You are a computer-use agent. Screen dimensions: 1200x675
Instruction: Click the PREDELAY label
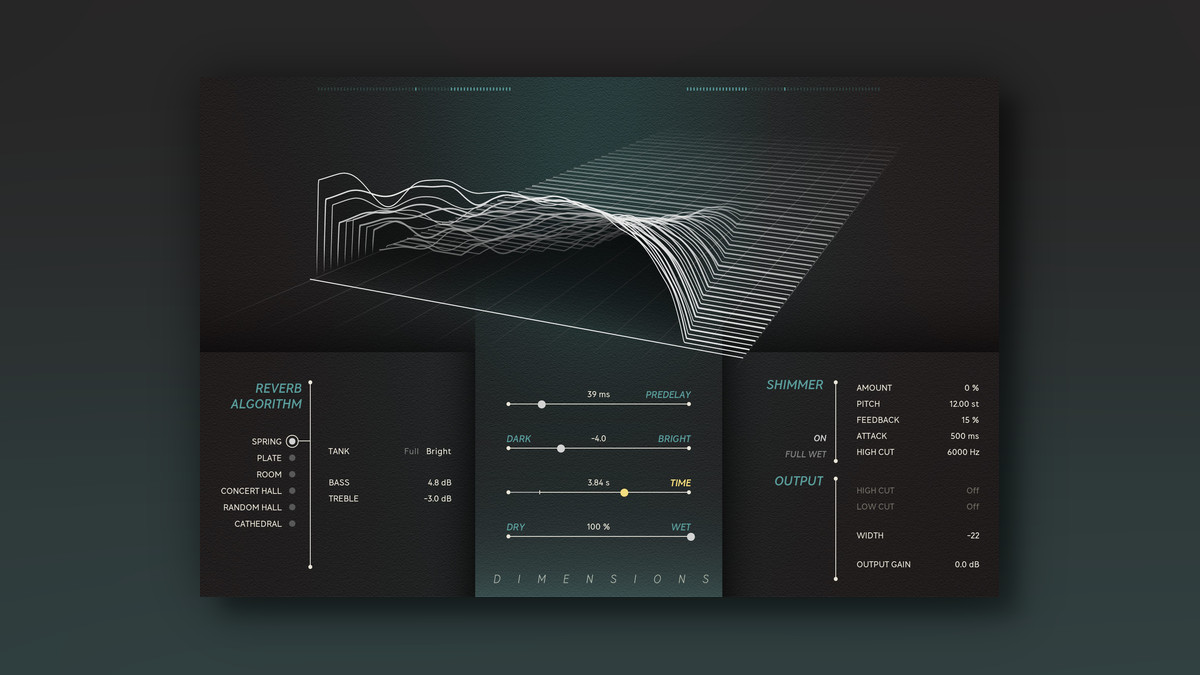(668, 394)
